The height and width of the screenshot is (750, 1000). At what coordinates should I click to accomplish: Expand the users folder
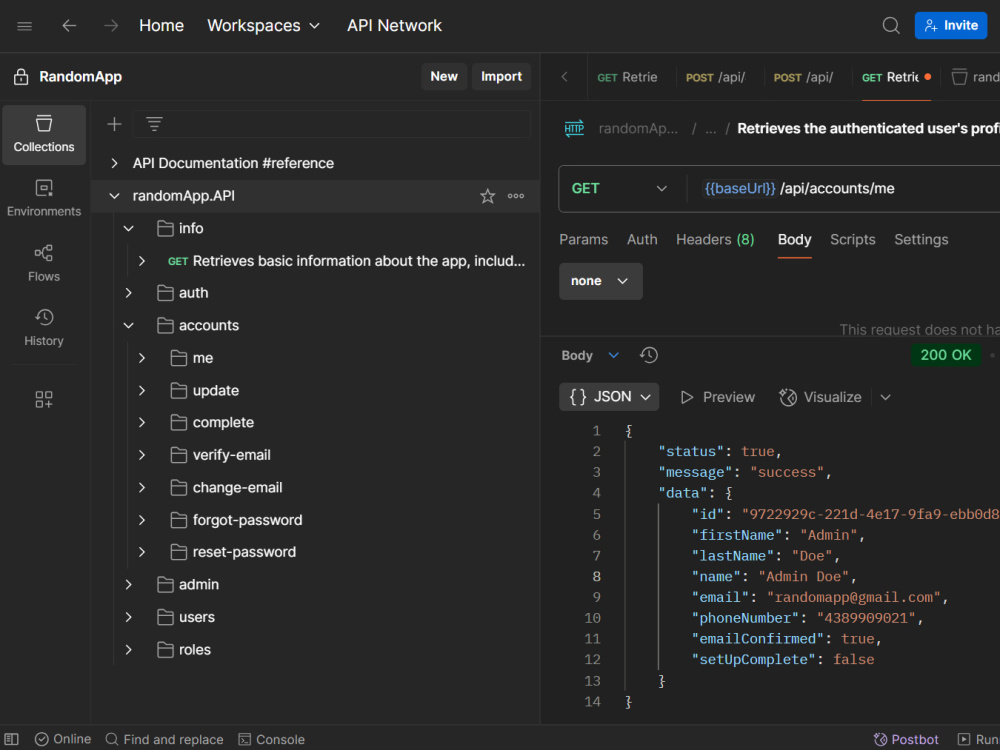click(128, 617)
